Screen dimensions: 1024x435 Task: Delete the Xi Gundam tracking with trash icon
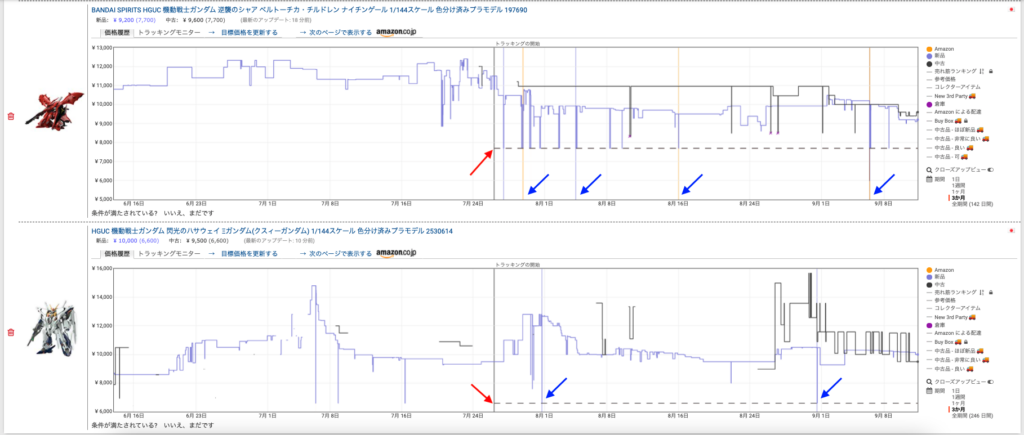click(10, 332)
